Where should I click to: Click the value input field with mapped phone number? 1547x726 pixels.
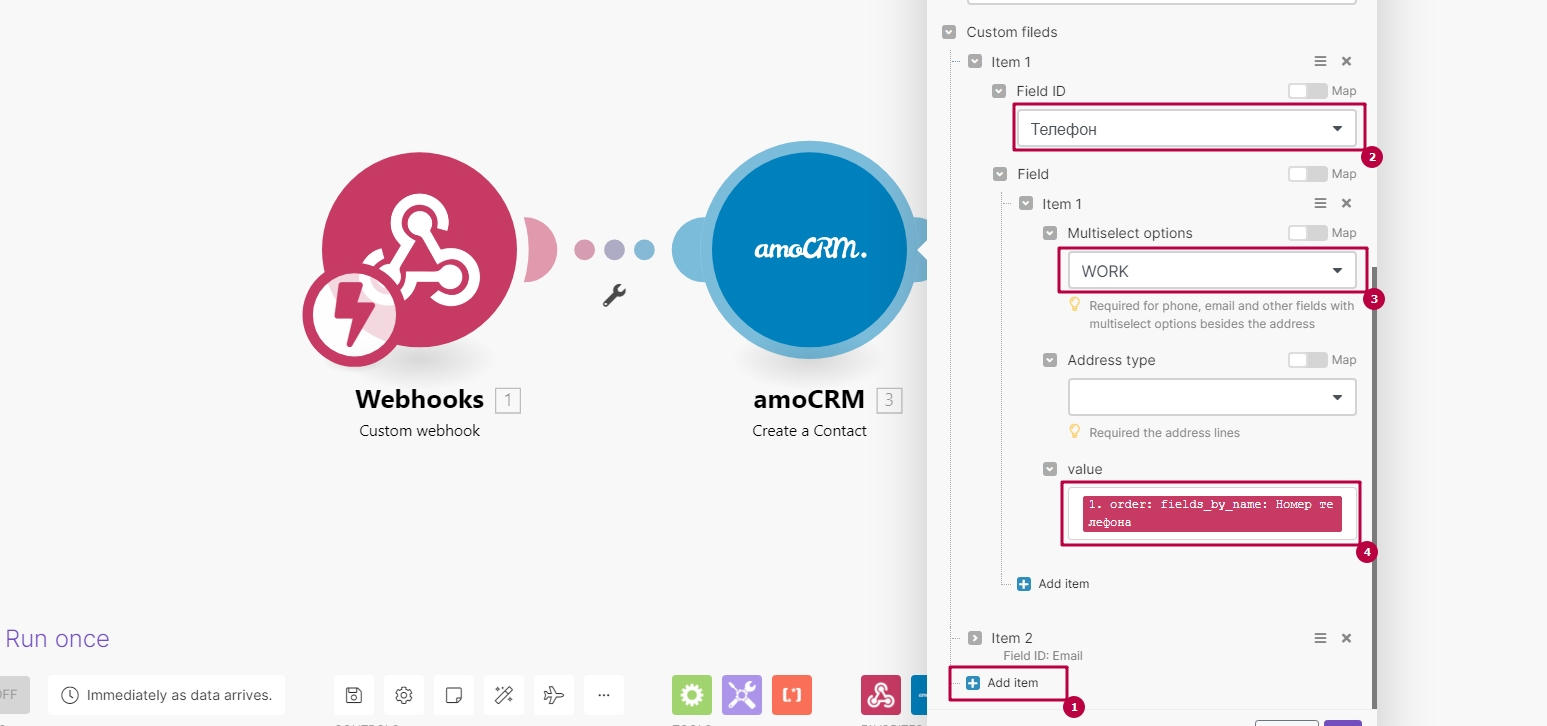tap(1212, 514)
